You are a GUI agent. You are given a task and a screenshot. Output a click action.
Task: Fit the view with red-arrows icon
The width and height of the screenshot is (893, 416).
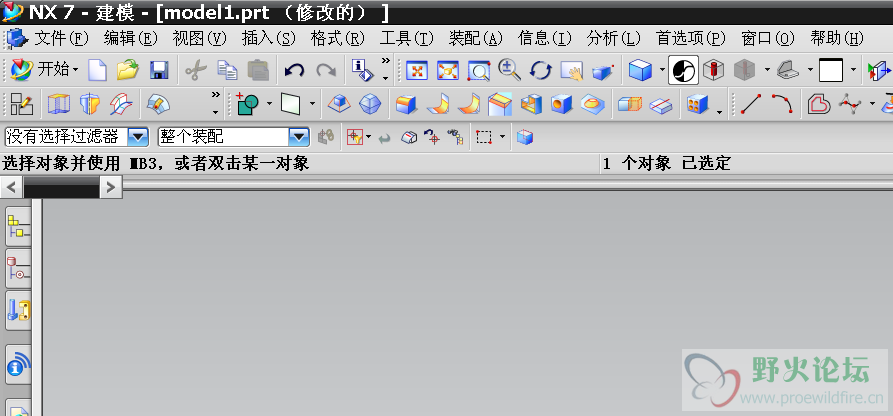pos(417,71)
